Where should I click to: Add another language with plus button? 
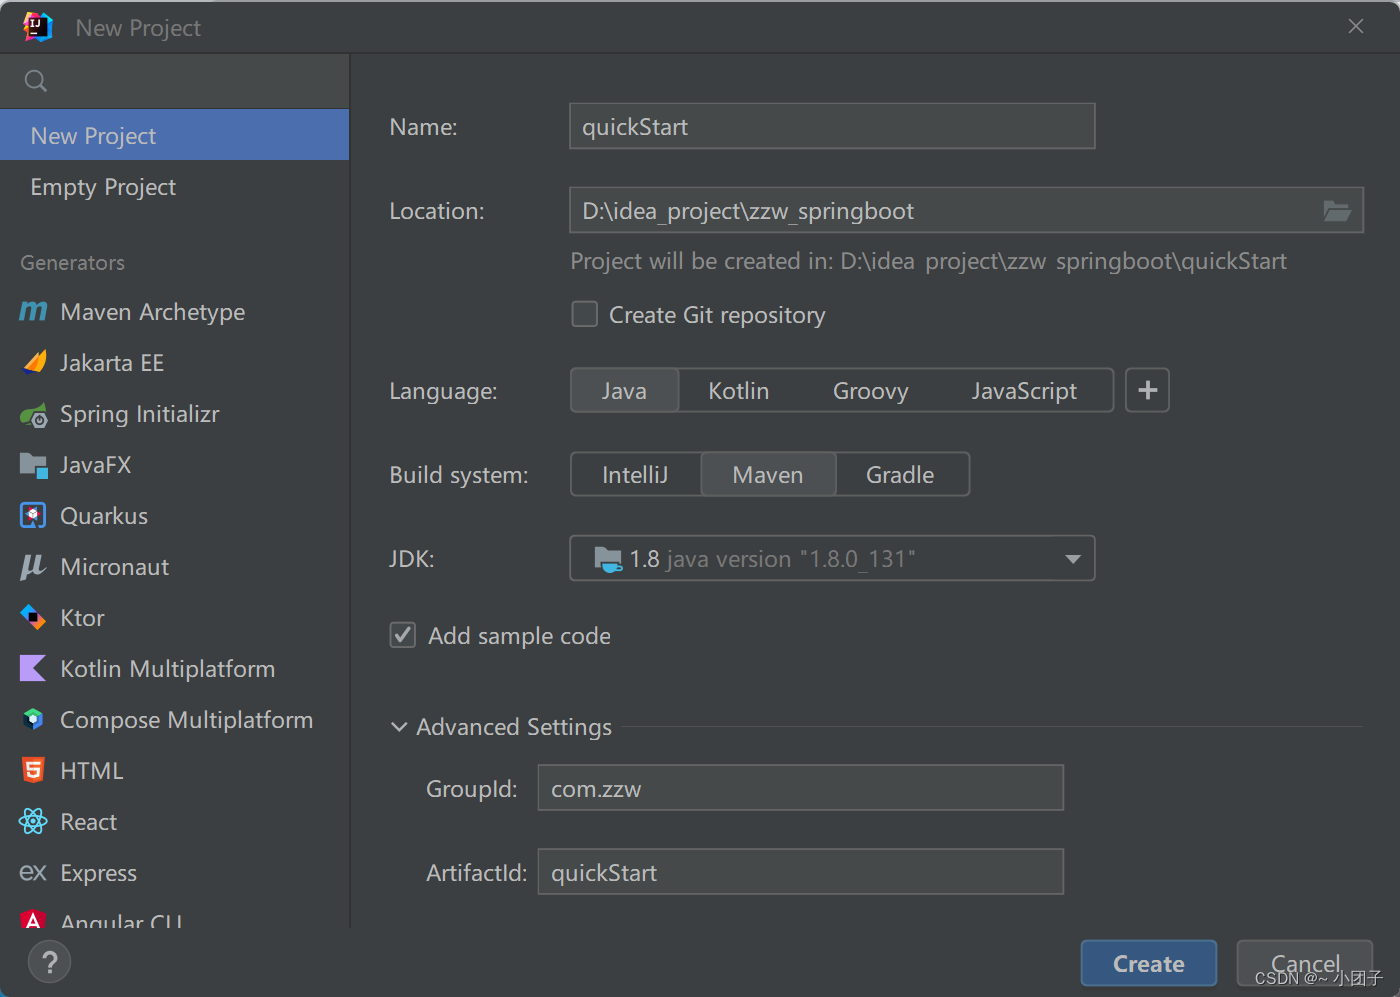coord(1147,390)
